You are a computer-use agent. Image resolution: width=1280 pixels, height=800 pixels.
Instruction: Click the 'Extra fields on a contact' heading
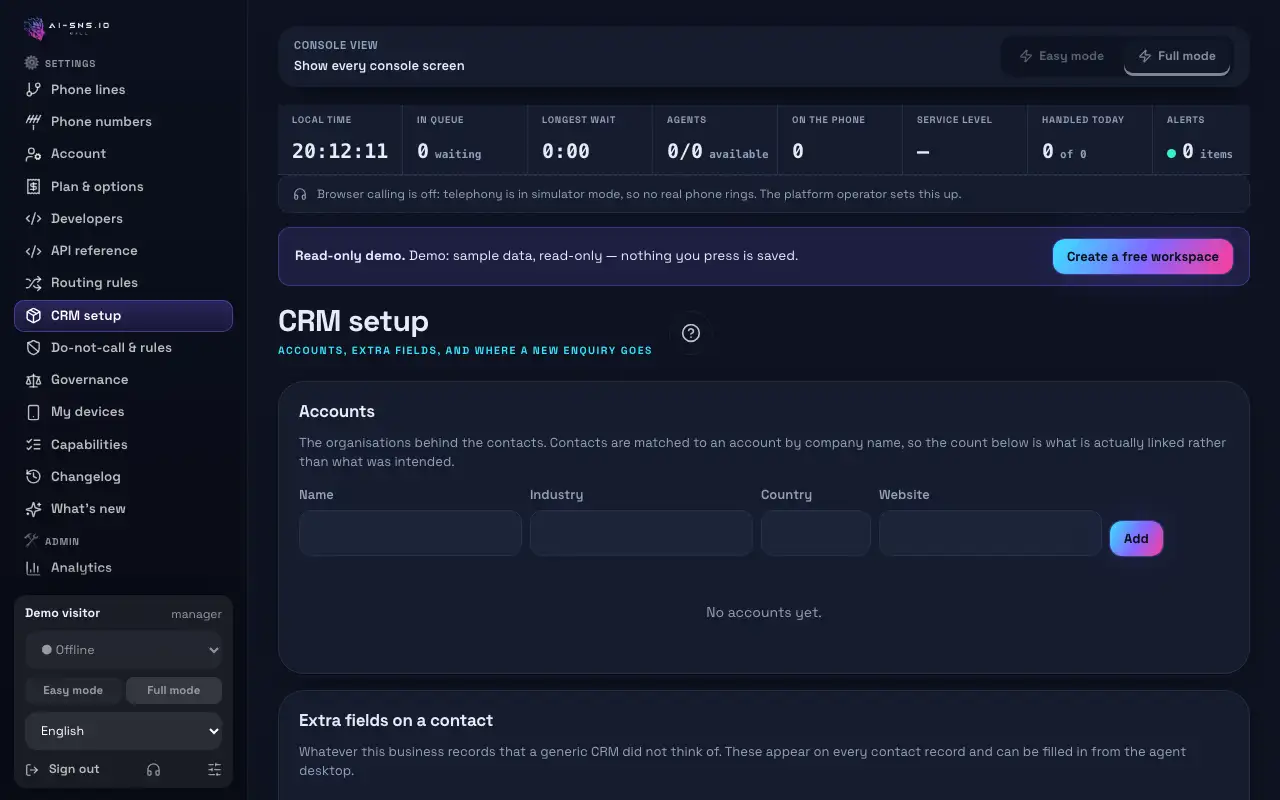point(396,721)
